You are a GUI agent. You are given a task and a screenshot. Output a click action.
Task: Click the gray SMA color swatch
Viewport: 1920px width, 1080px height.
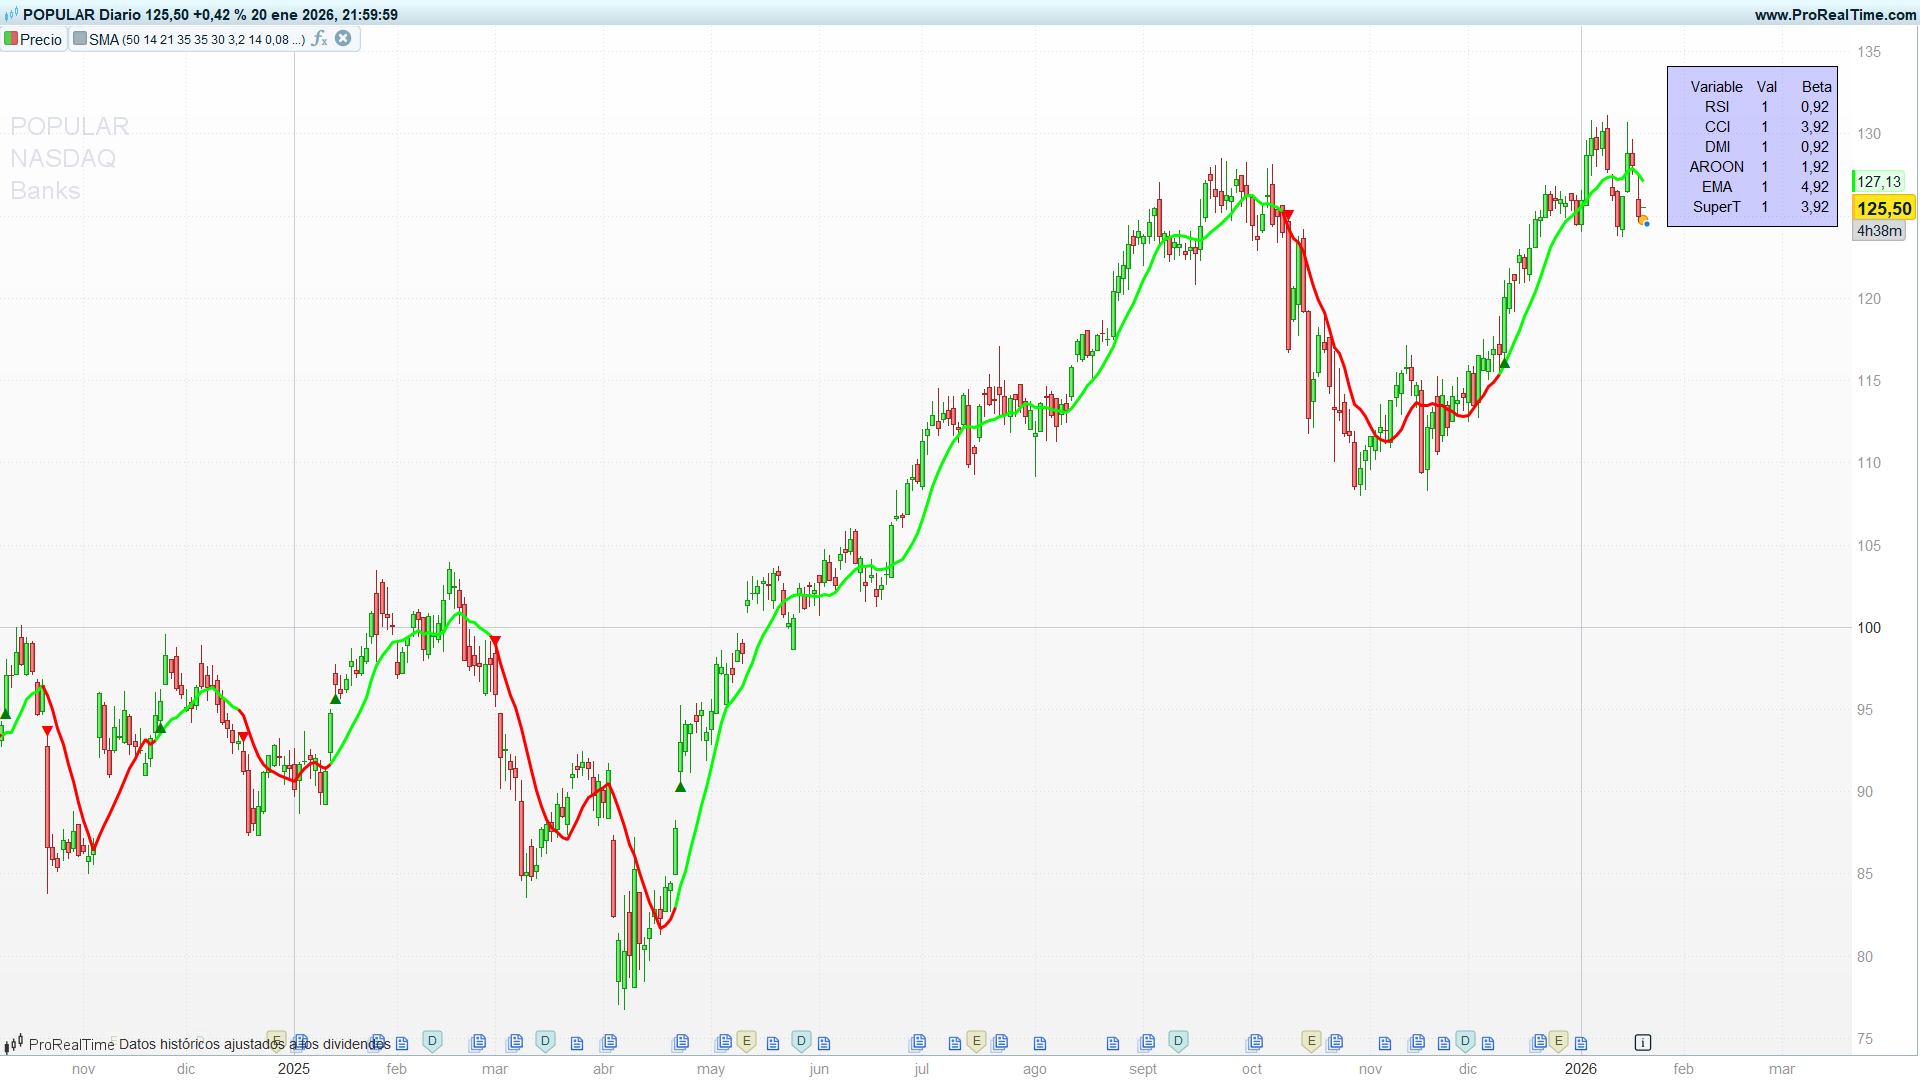coord(80,39)
